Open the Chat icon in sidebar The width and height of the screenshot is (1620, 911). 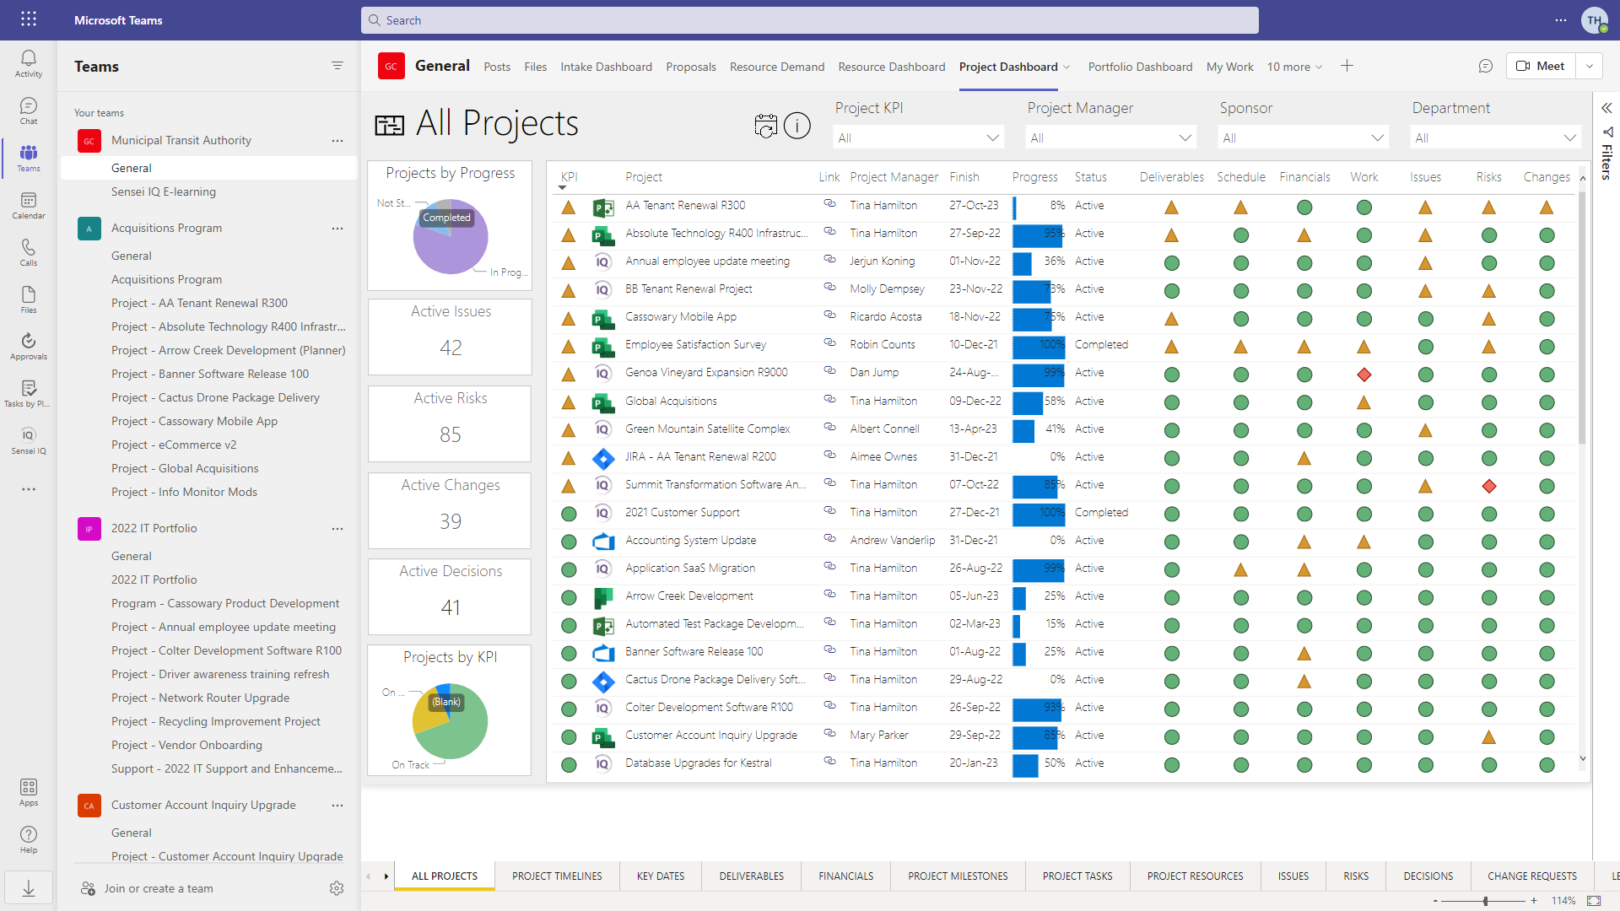28,110
